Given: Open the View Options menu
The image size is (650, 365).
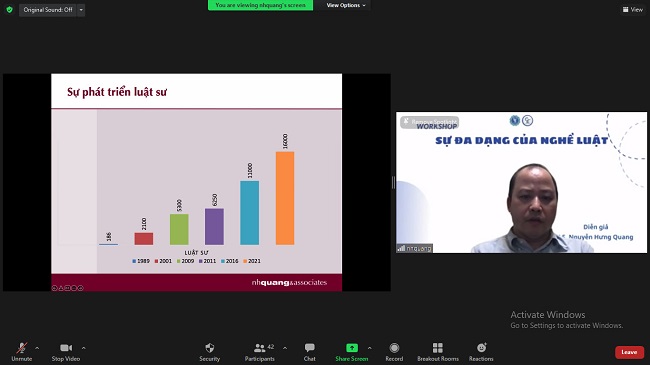Looking at the screenshot, I should pos(346,5).
